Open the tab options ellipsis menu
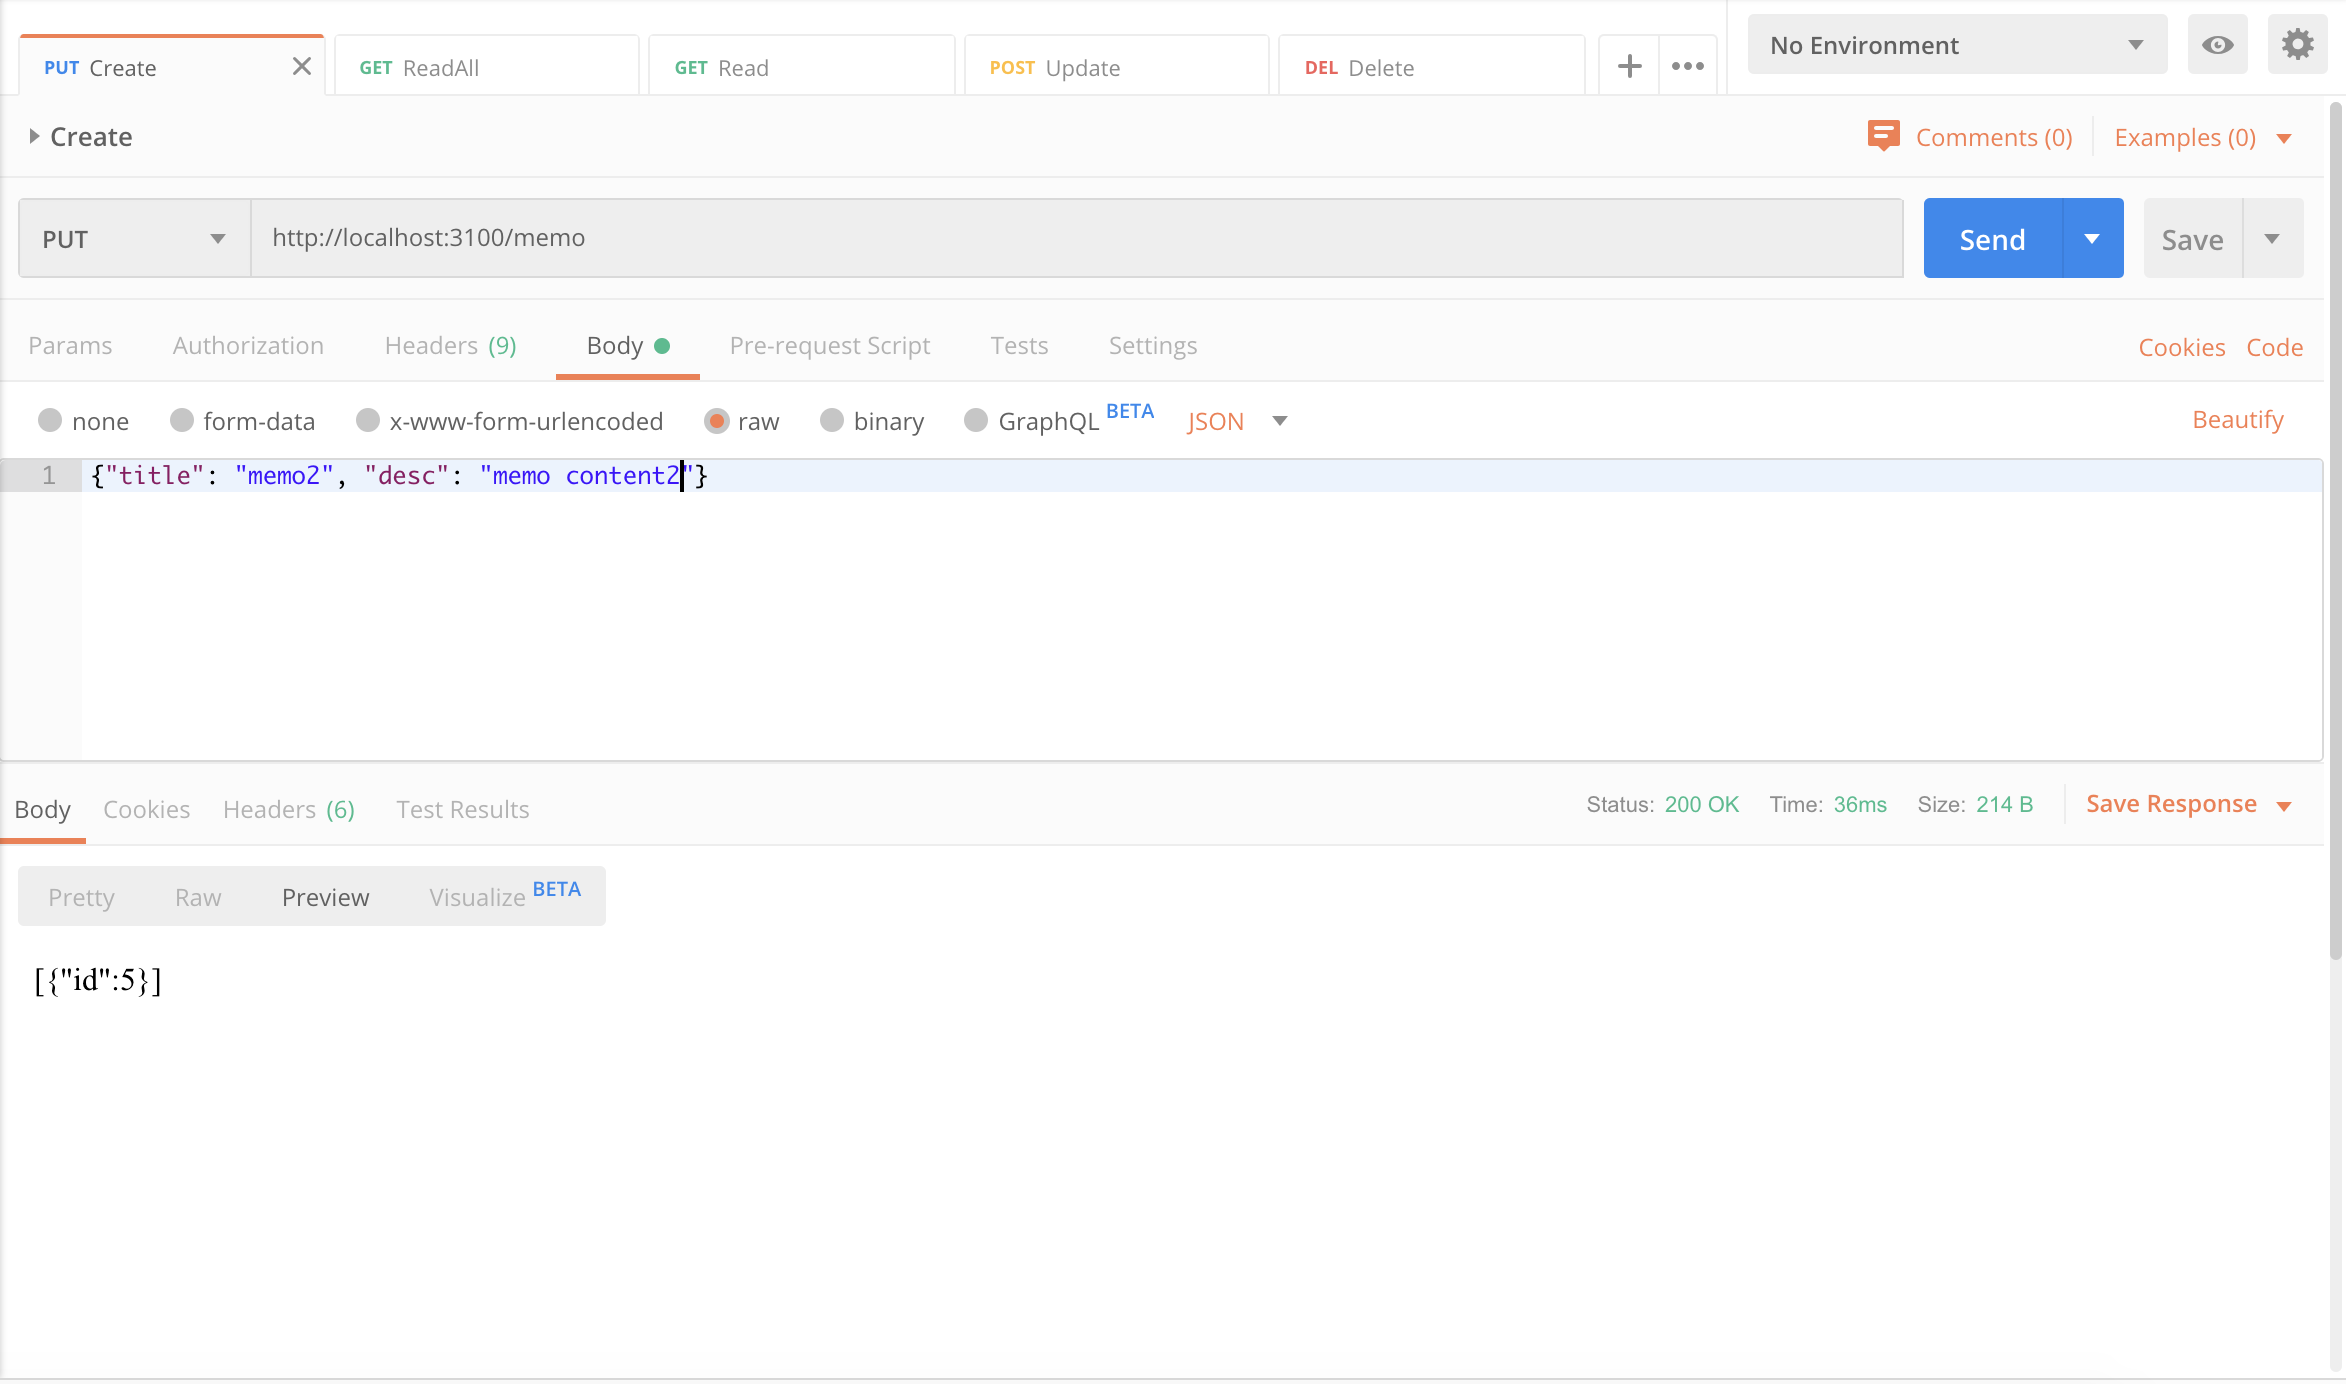This screenshot has height=1384, width=2346. click(x=1688, y=67)
